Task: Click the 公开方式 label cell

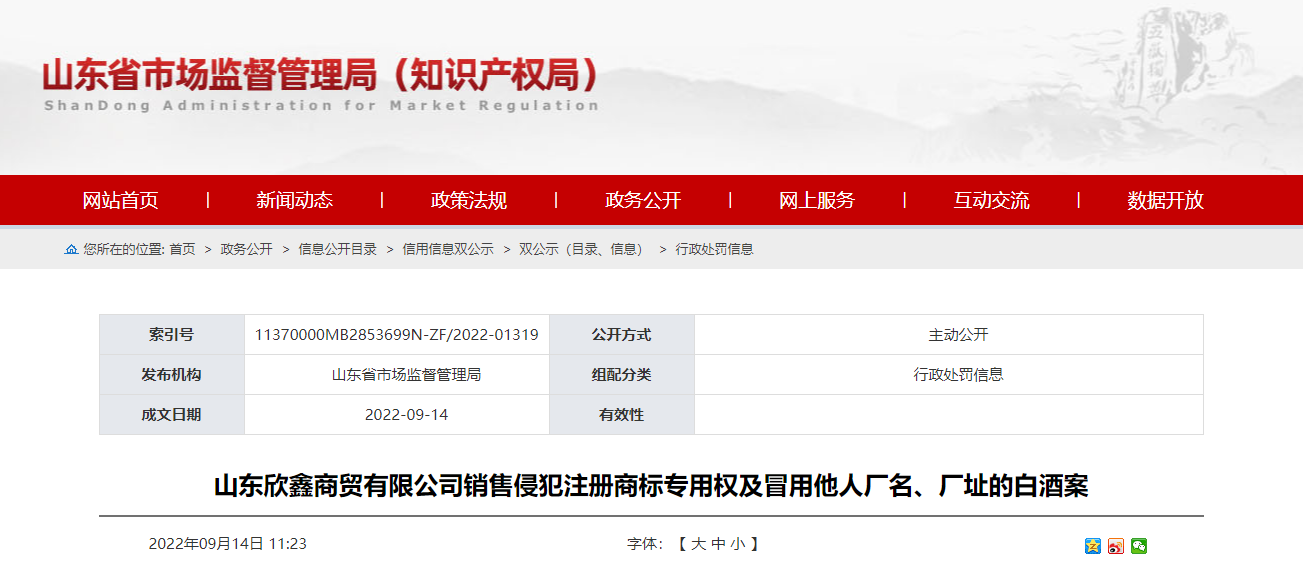Action: click(622, 335)
